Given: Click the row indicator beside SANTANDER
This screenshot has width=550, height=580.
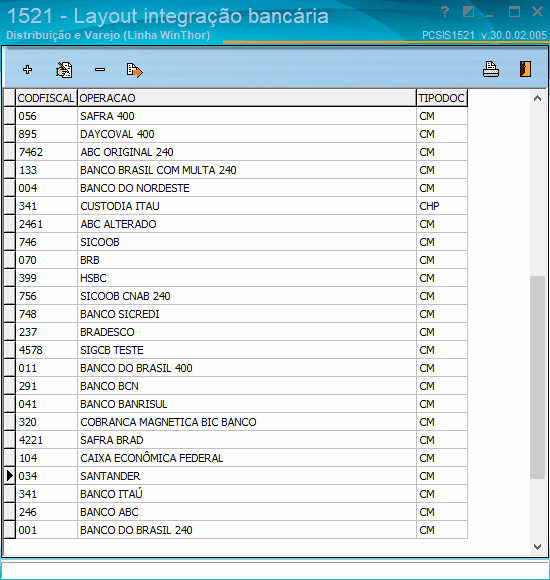Looking at the screenshot, I should point(10,476).
